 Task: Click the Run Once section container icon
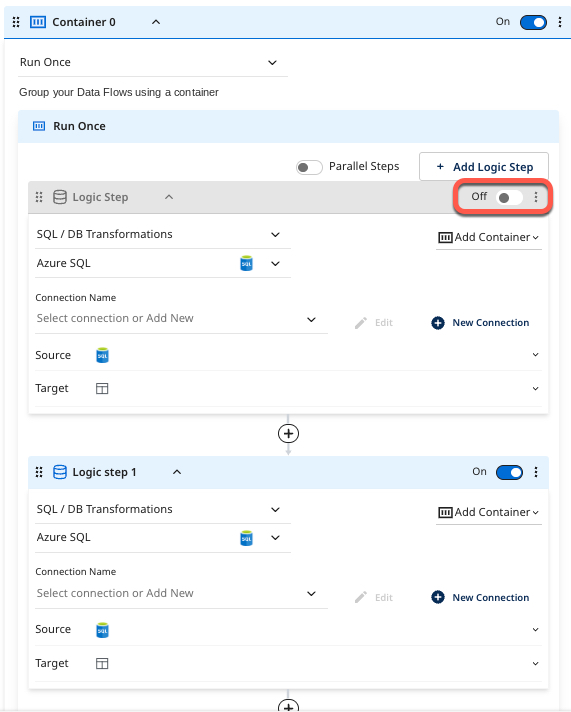pos(39,126)
